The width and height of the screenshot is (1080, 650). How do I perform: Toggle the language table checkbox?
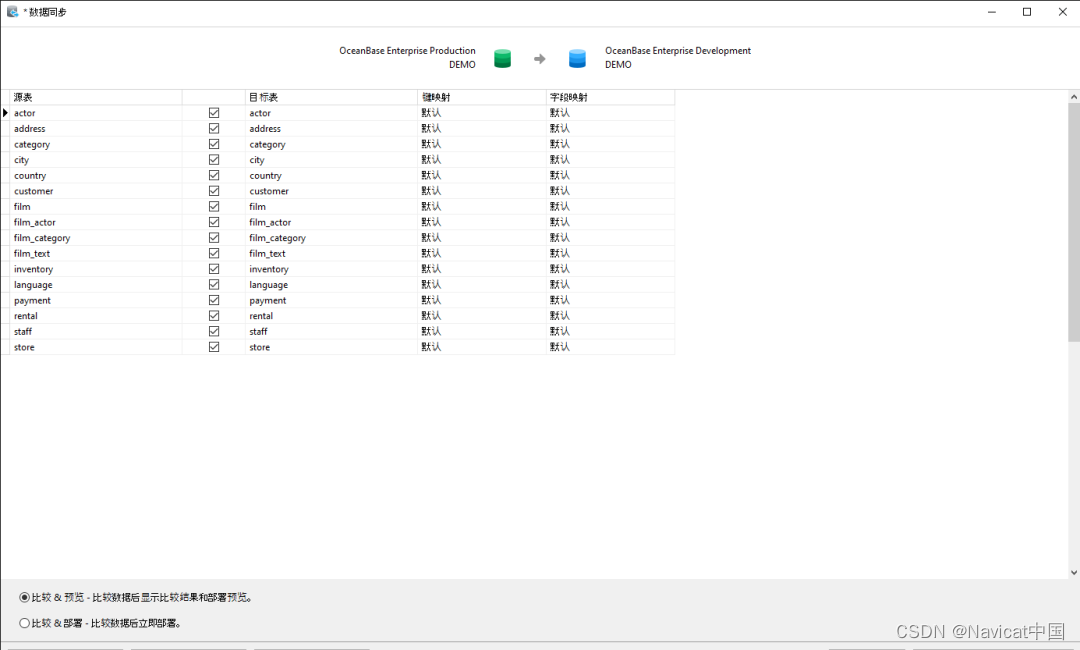point(214,284)
